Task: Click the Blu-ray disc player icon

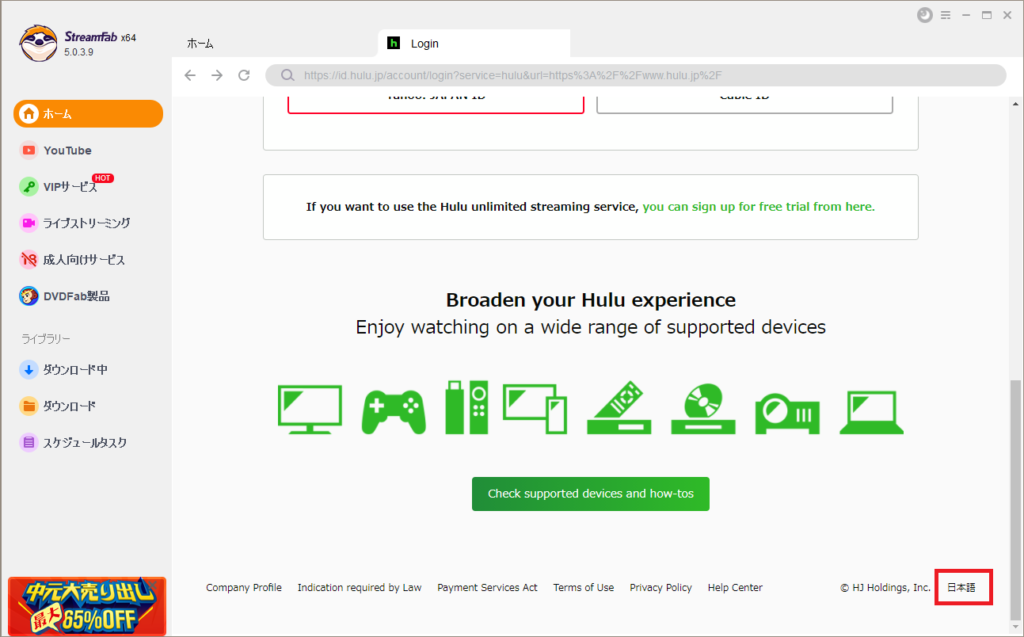Action: [x=703, y=409]
